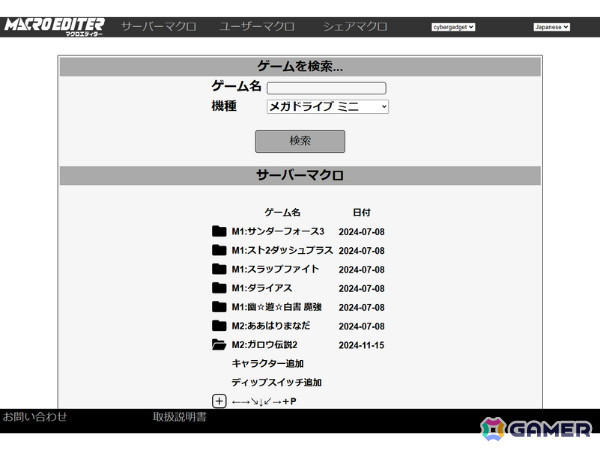This screenshot has height=450, width=600.
Task: Open the ユーザーマクロ menu tab
Action: (257, 26)
